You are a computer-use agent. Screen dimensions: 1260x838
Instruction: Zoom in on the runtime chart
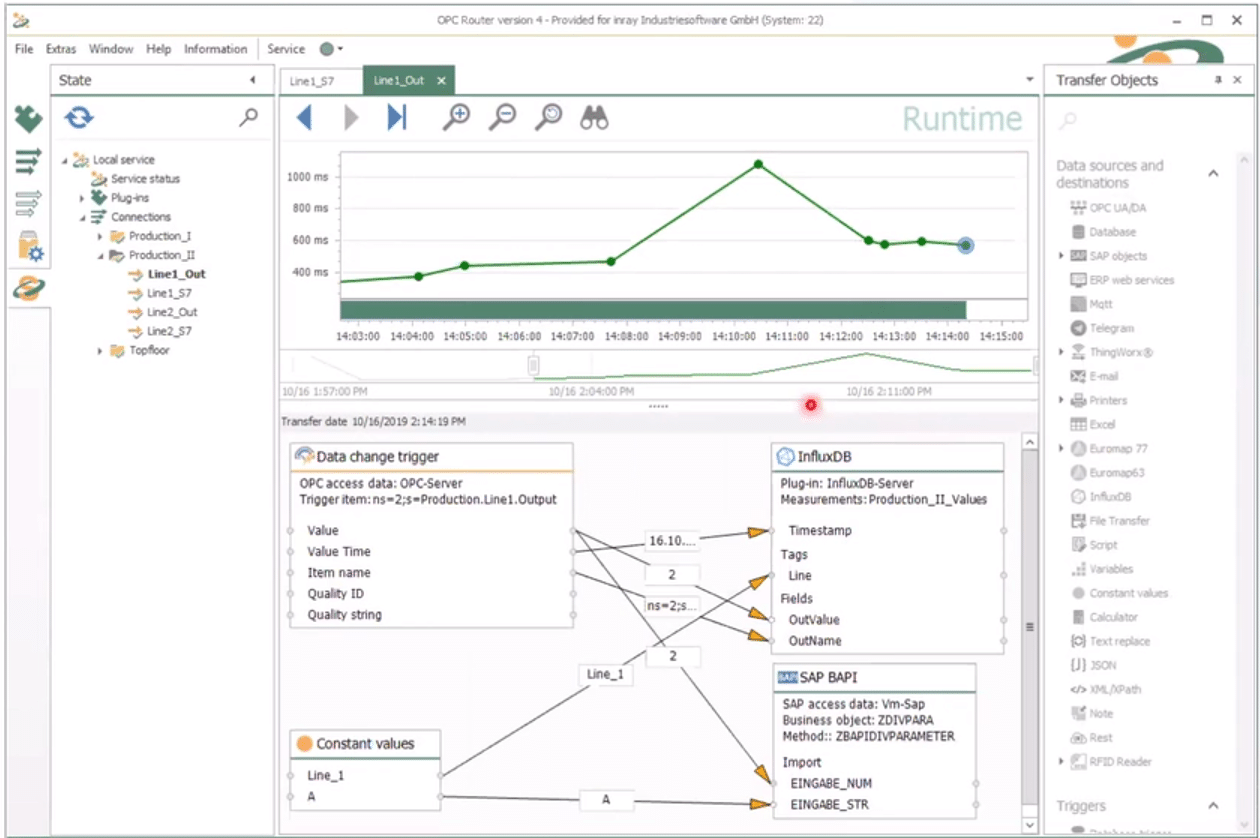tap(457, 117)
